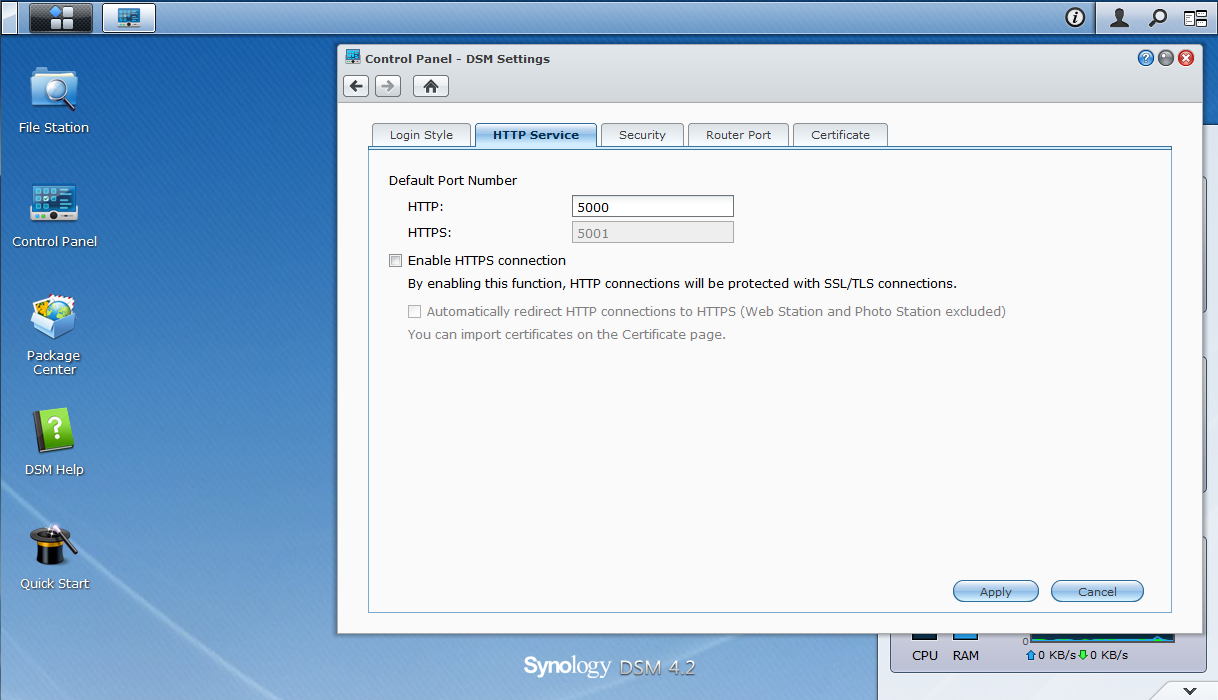The height and width of the screenshot is (700, 1218).
Task: Open the information notifications icon
Action: pos(1075,17)
